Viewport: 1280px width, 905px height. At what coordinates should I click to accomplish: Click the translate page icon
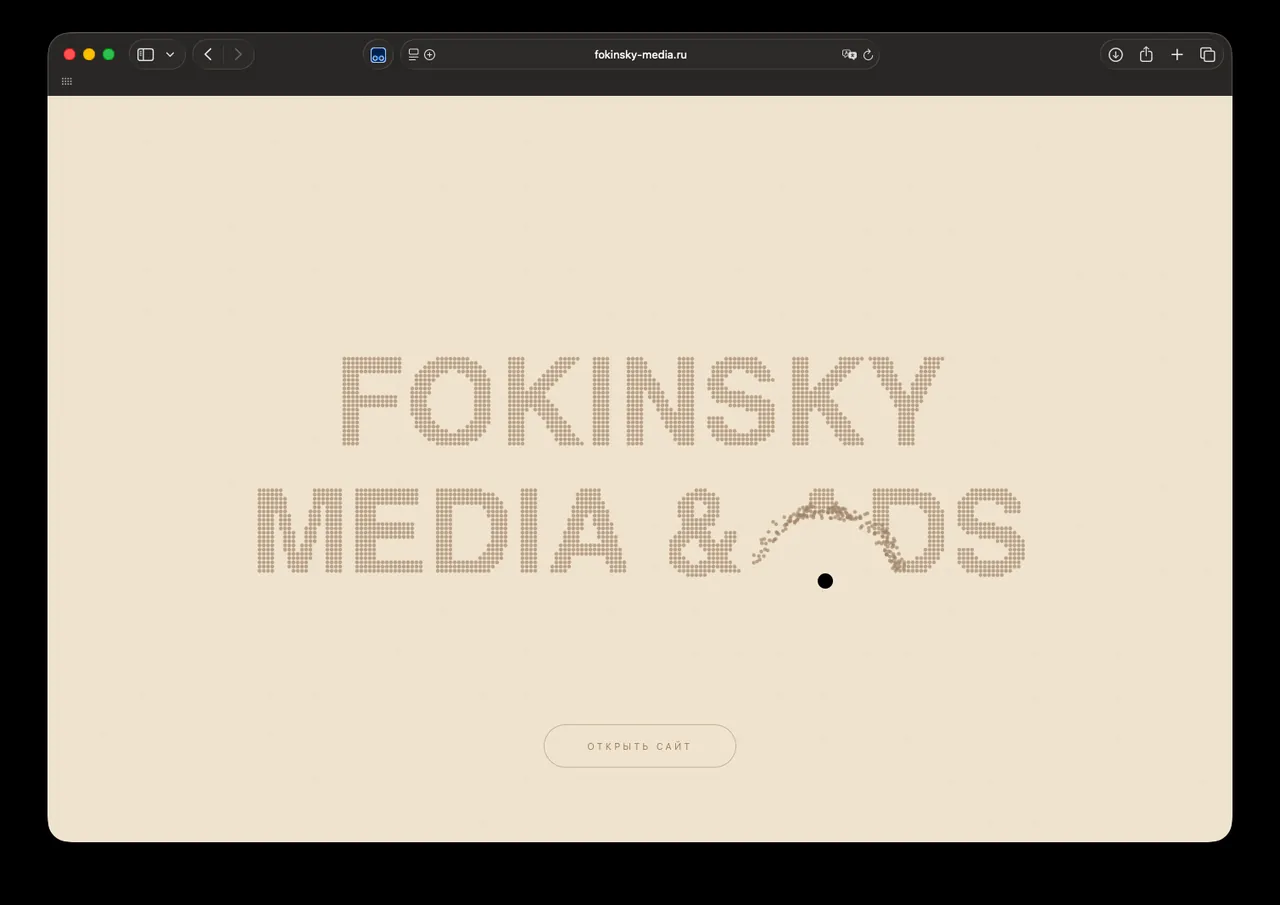tap(849, 55)
